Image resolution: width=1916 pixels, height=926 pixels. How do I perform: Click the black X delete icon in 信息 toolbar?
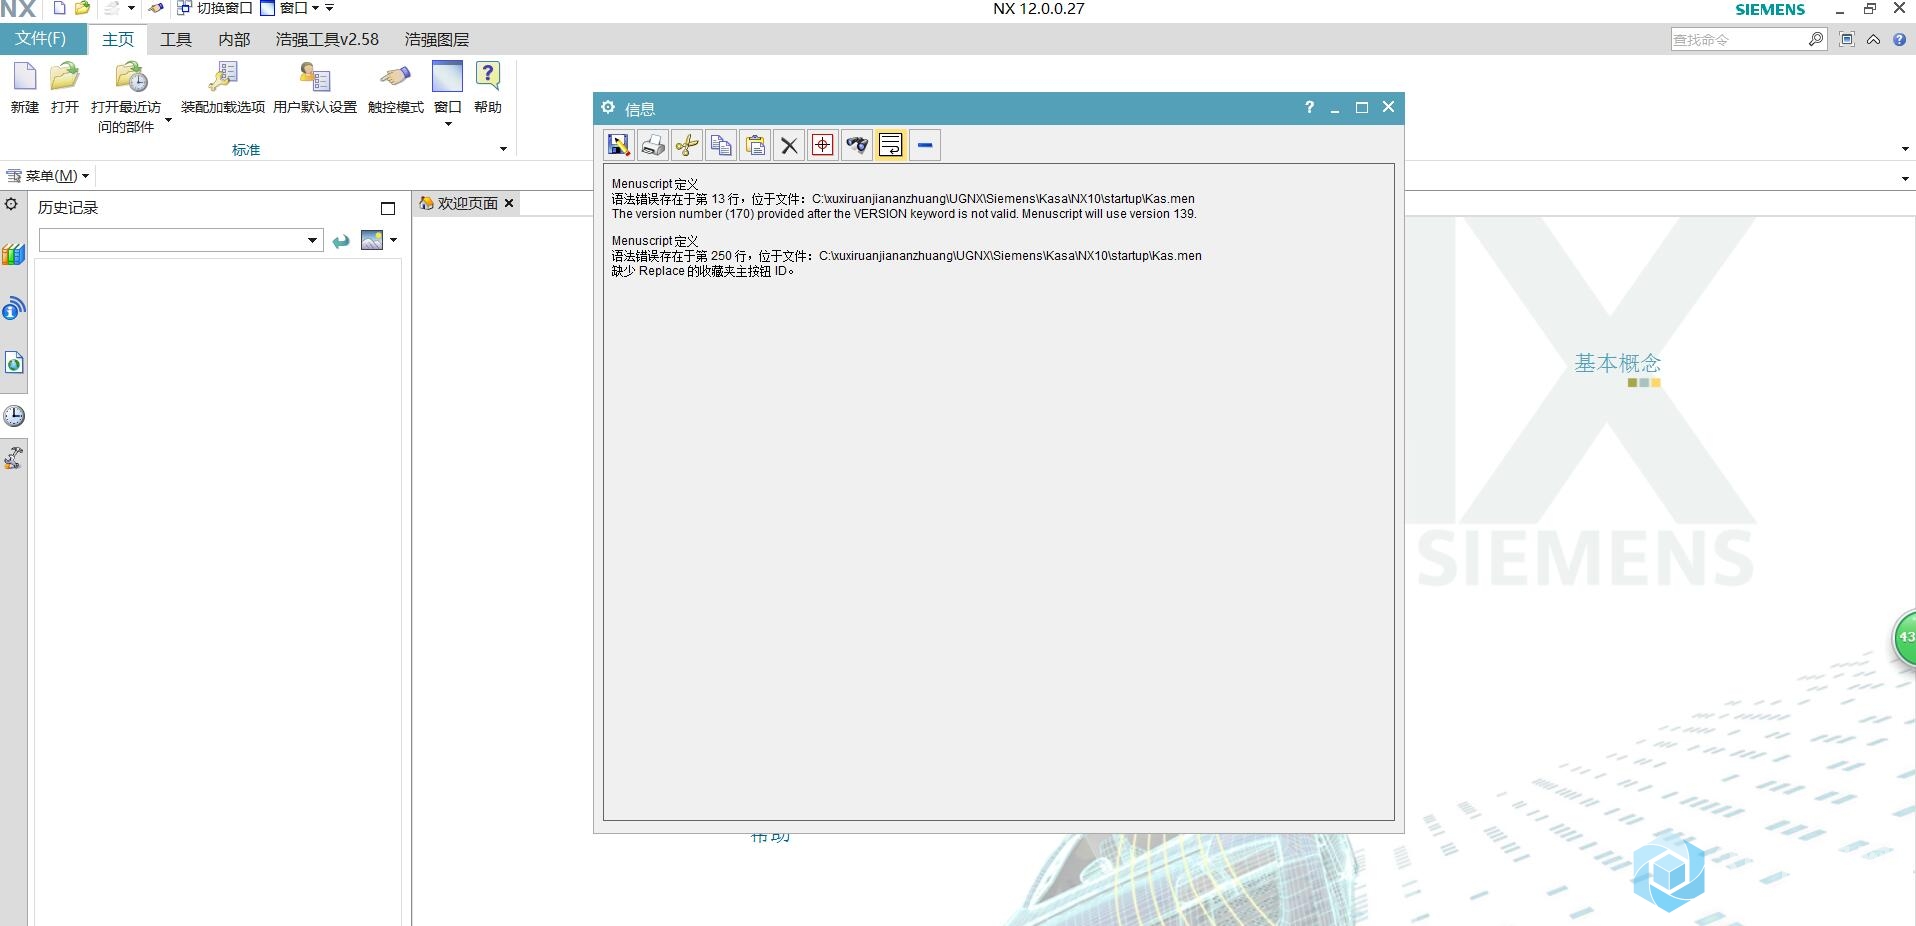click(789, 145)
